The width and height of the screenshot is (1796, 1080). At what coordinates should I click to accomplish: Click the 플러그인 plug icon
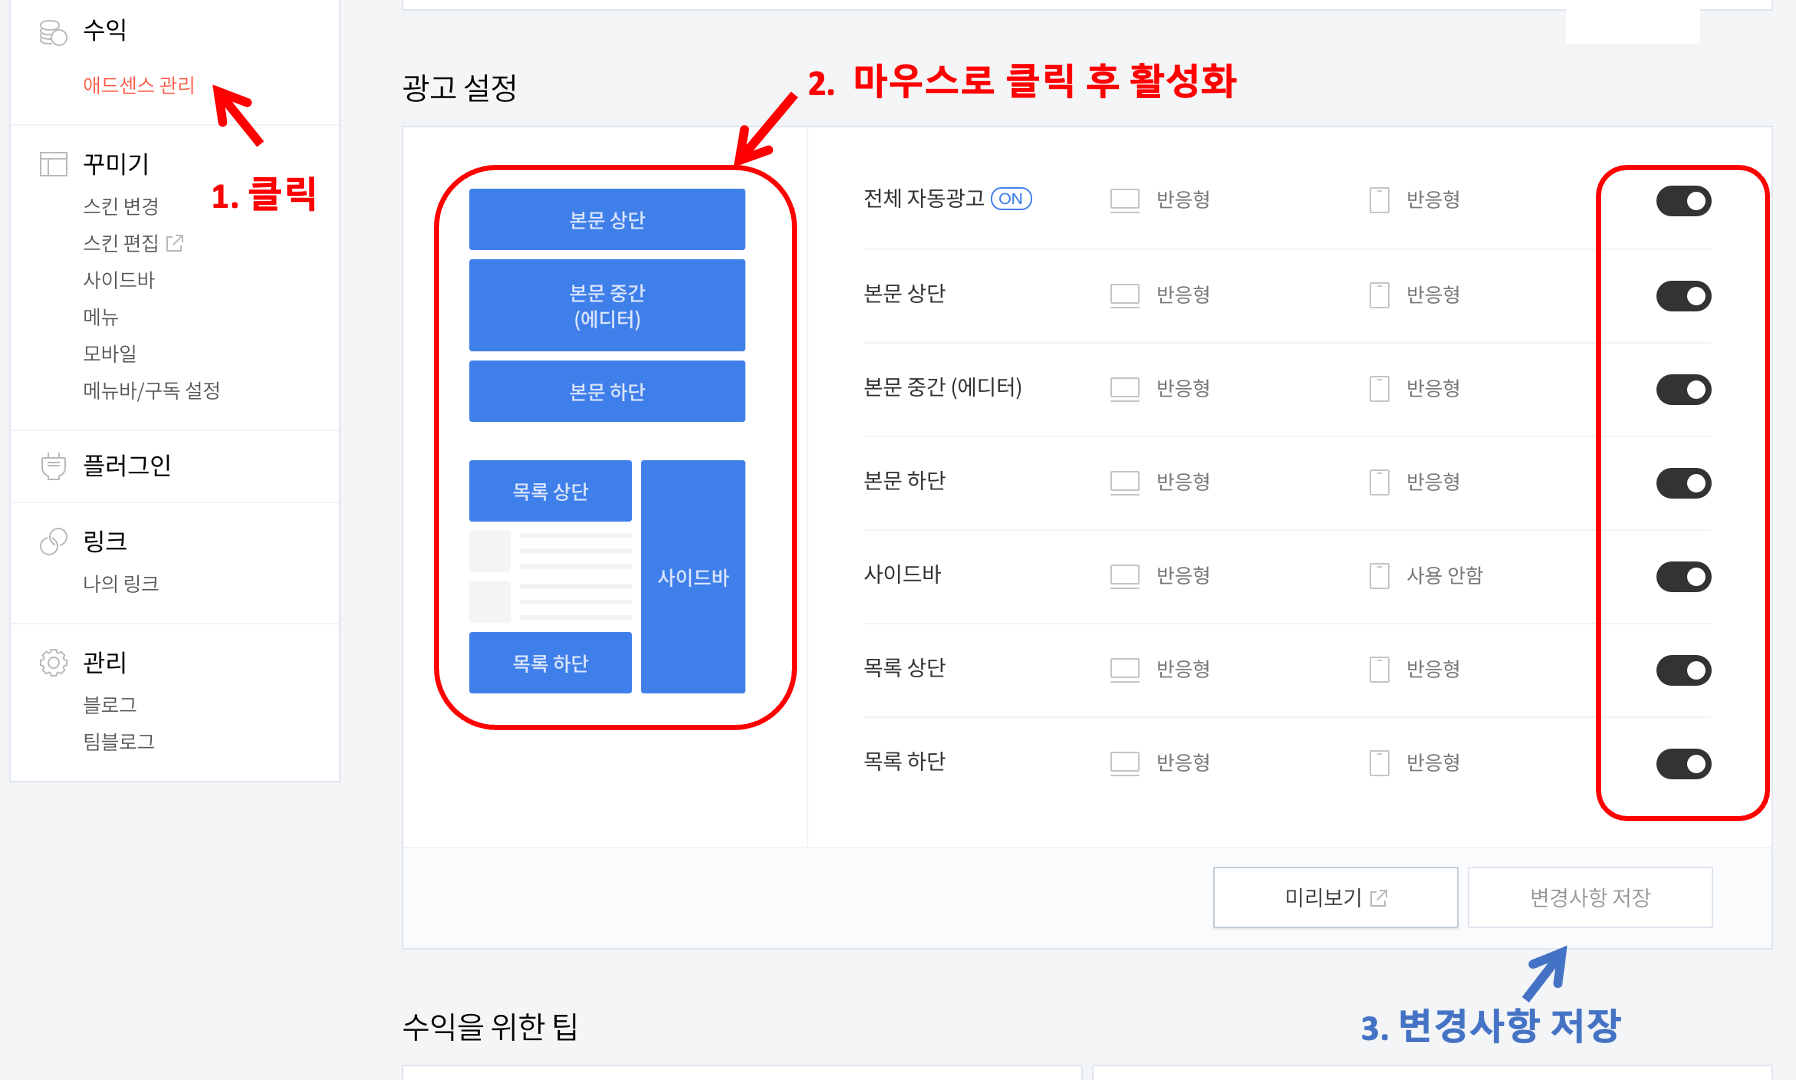[53, 466]
